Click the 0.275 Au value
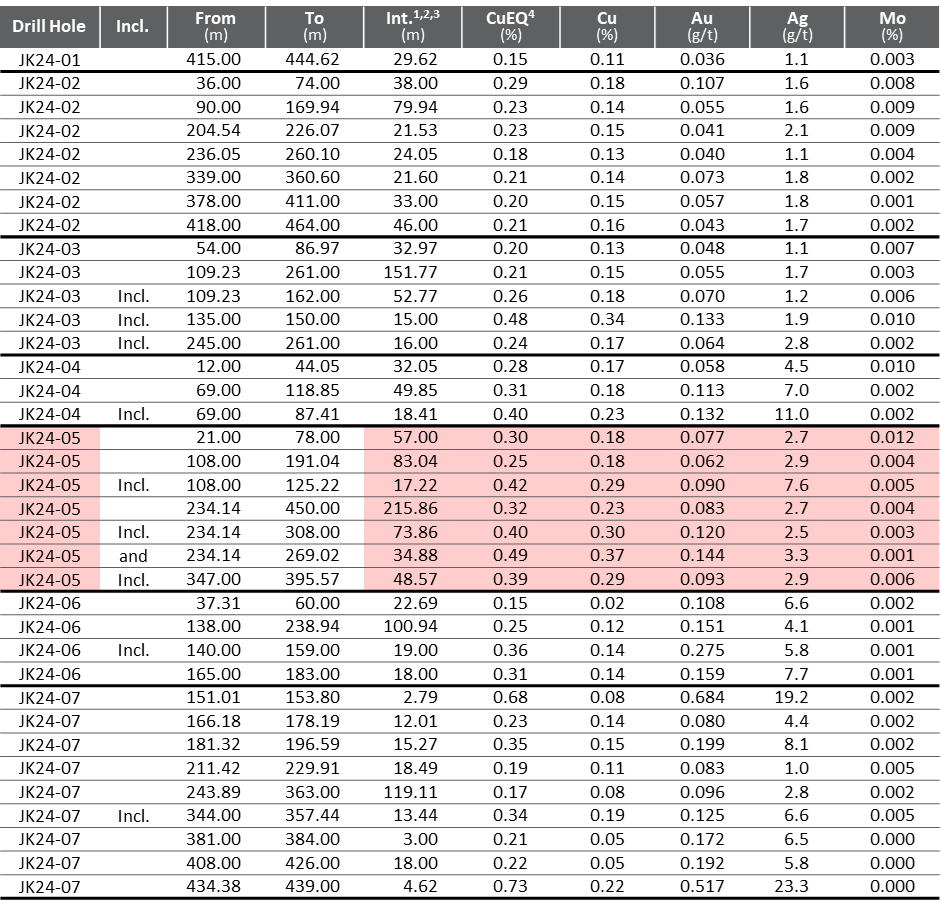The height and width of the screenshot is (910, 941). click(702, 650)
